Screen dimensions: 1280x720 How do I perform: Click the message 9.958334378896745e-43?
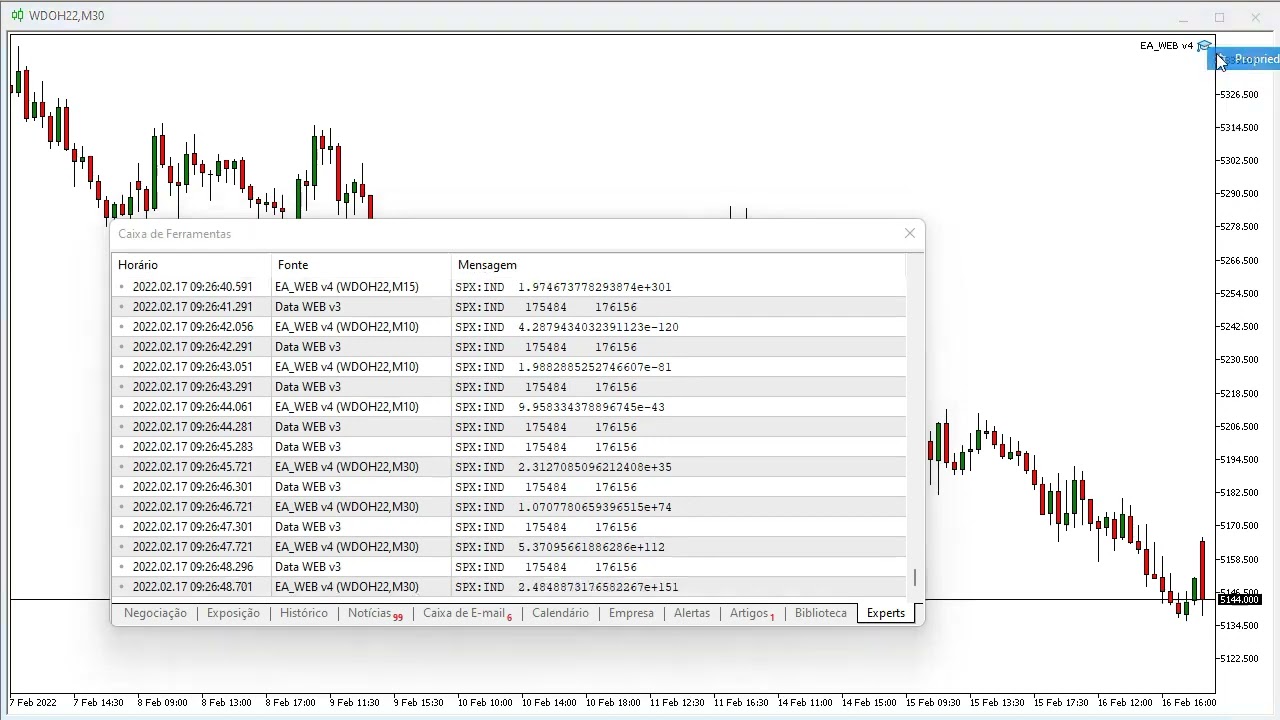[x=591, y=407]
